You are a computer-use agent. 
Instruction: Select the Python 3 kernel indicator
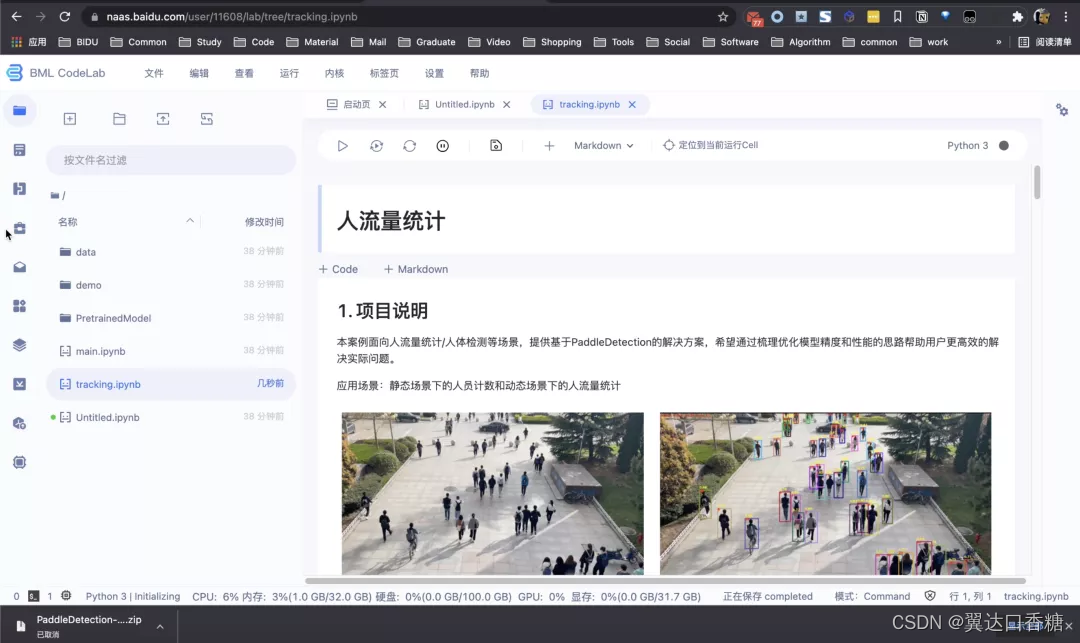coord(968,145)
